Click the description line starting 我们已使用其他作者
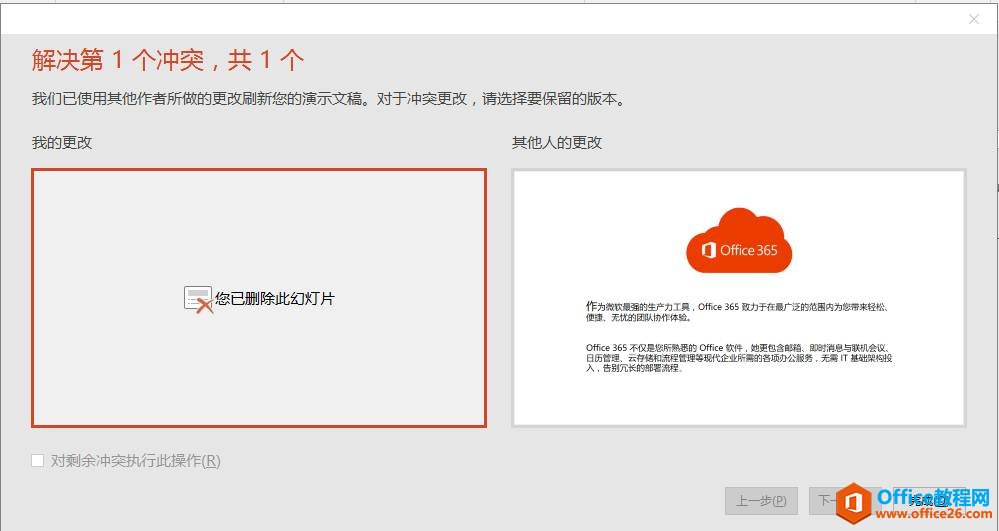The height and width of the screenshot is (531, 999). pyautogui.click(x=329, y=99)
